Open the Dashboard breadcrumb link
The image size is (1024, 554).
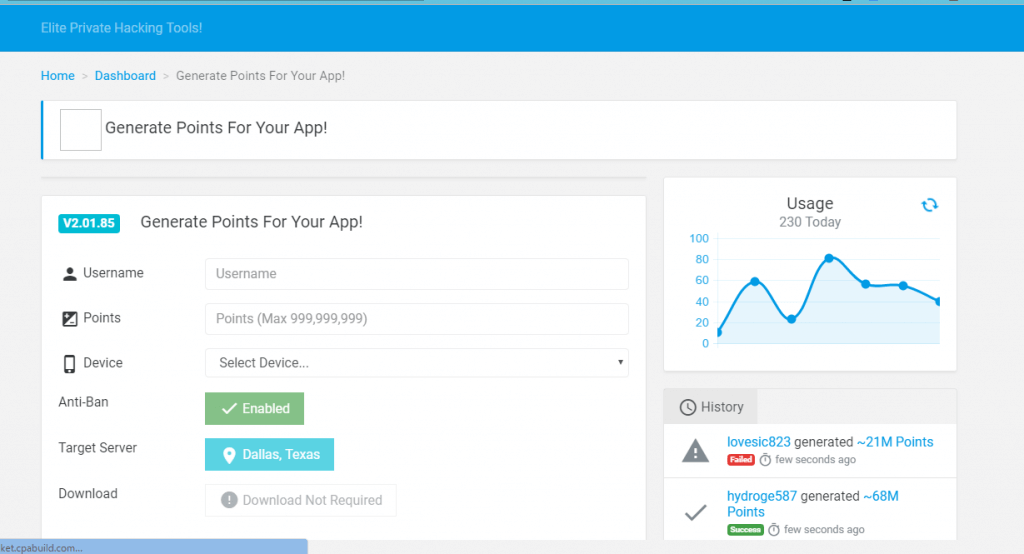point(125,76)
